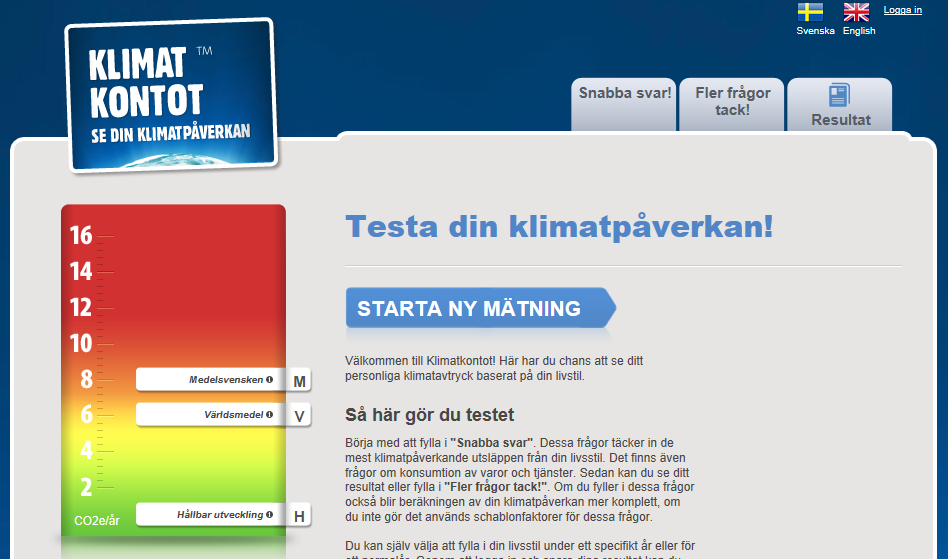Click info icon next to Hållbar utveckling
This screenshot has width=948, height=559.
[270, 515]
